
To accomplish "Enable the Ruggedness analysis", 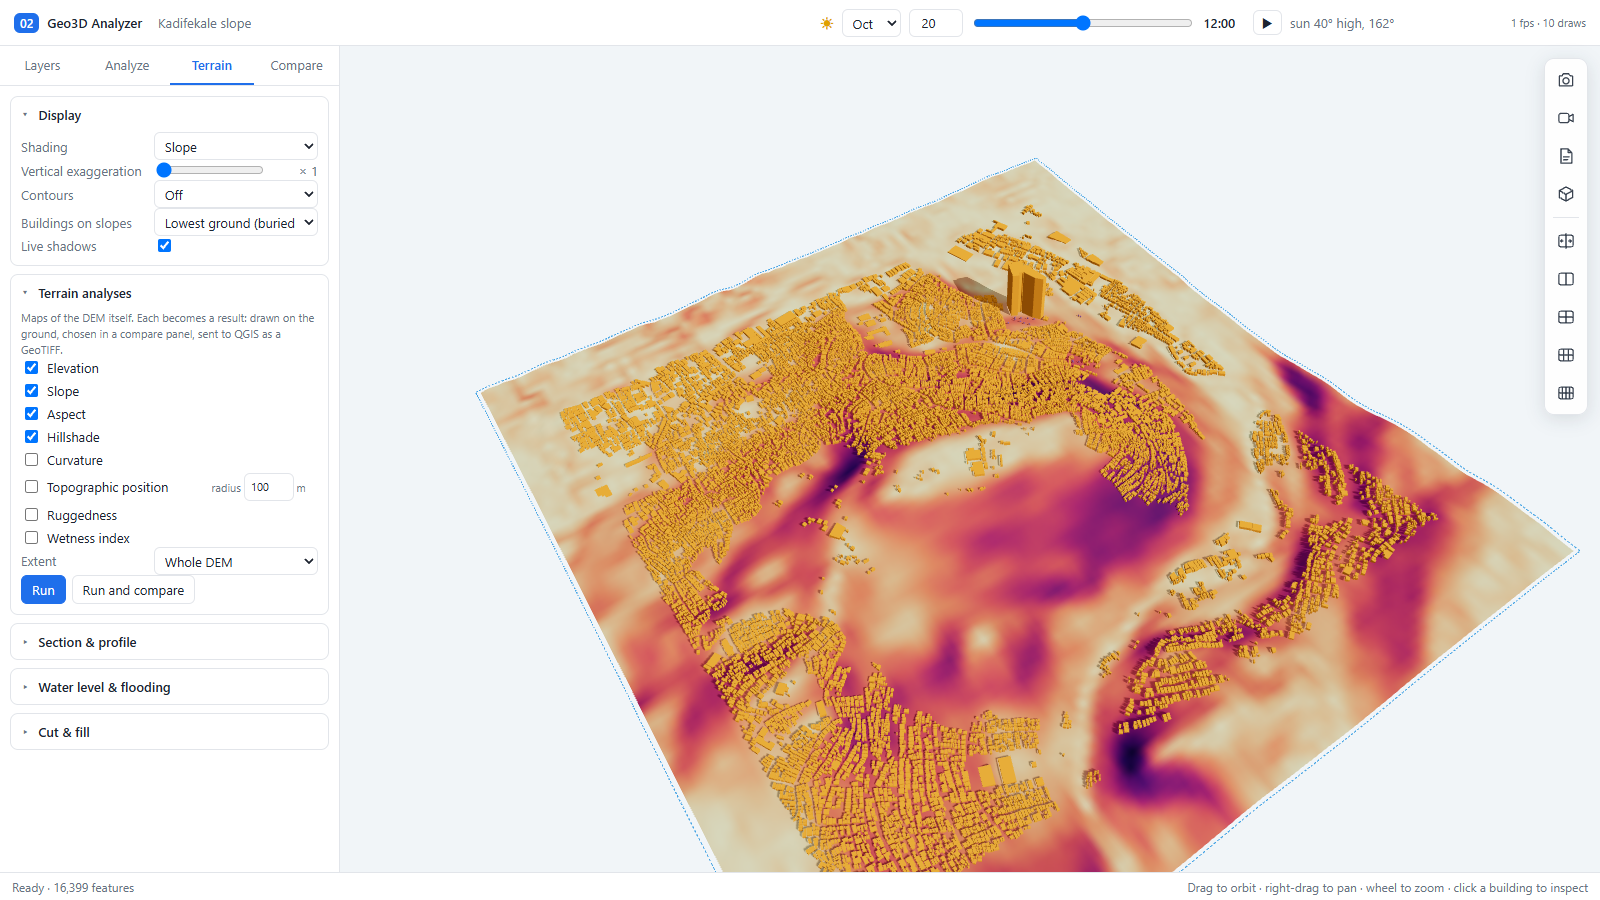I will pos(32,515).
